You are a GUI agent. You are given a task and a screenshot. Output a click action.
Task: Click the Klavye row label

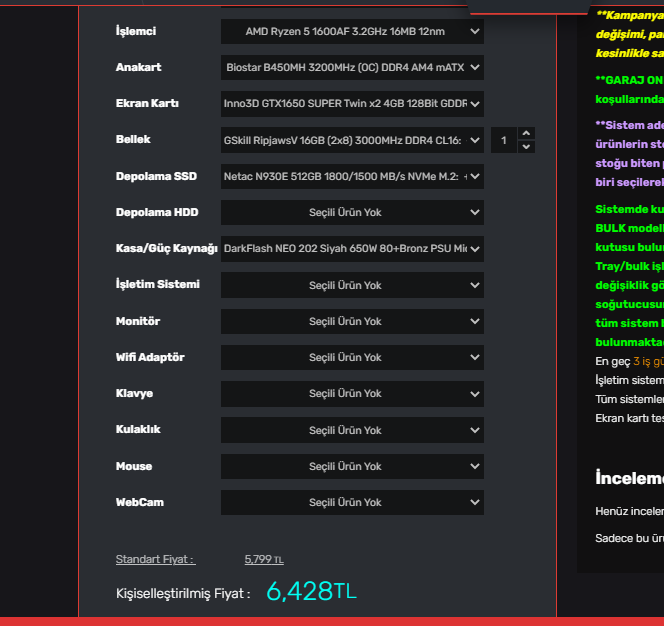tap(134, 393)
